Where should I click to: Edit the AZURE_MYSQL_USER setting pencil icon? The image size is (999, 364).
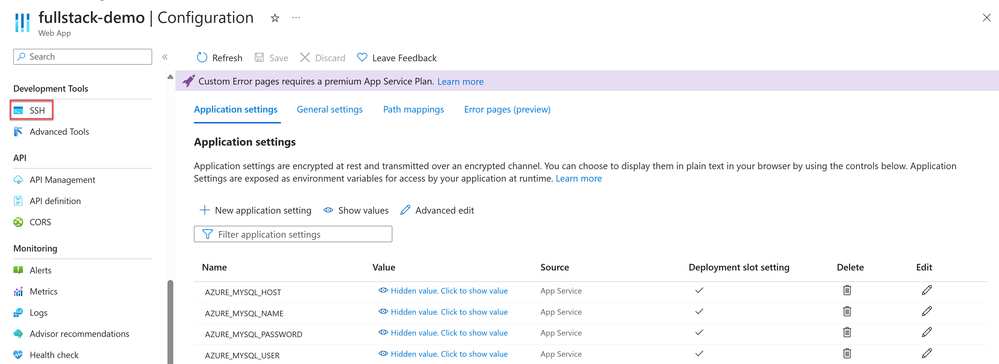tap(926, 353)
